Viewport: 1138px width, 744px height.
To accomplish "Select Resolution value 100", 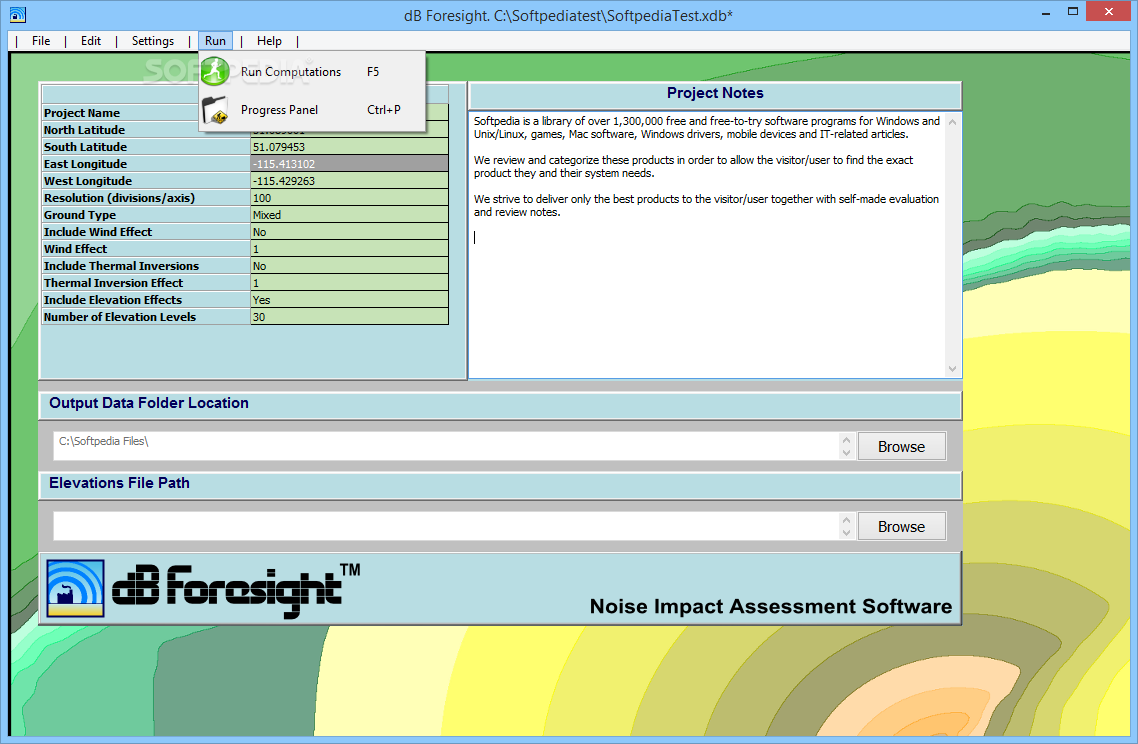I will (349, 197).
